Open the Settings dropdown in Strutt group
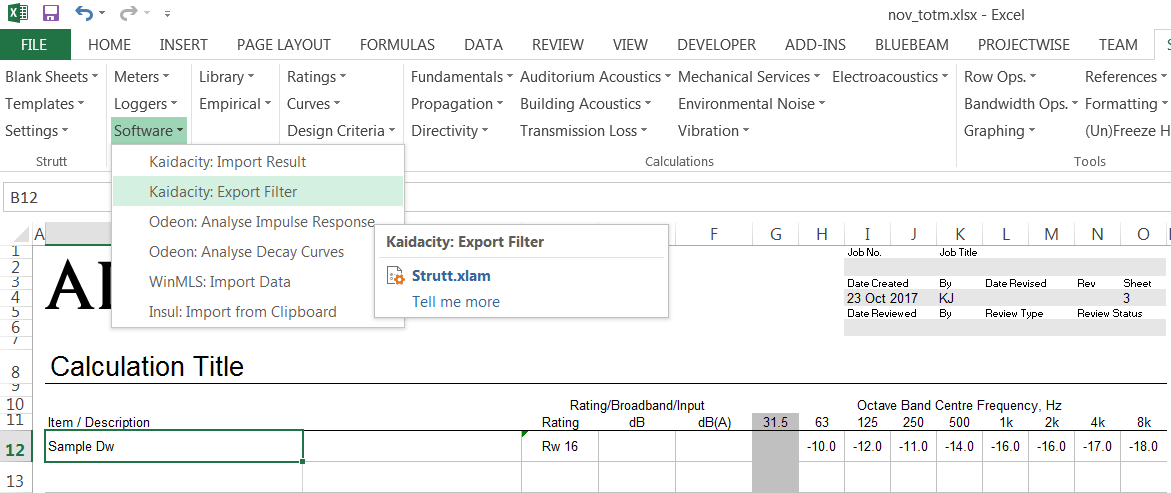Viewport: 1171px width, 493px height. tap(37, 131)
